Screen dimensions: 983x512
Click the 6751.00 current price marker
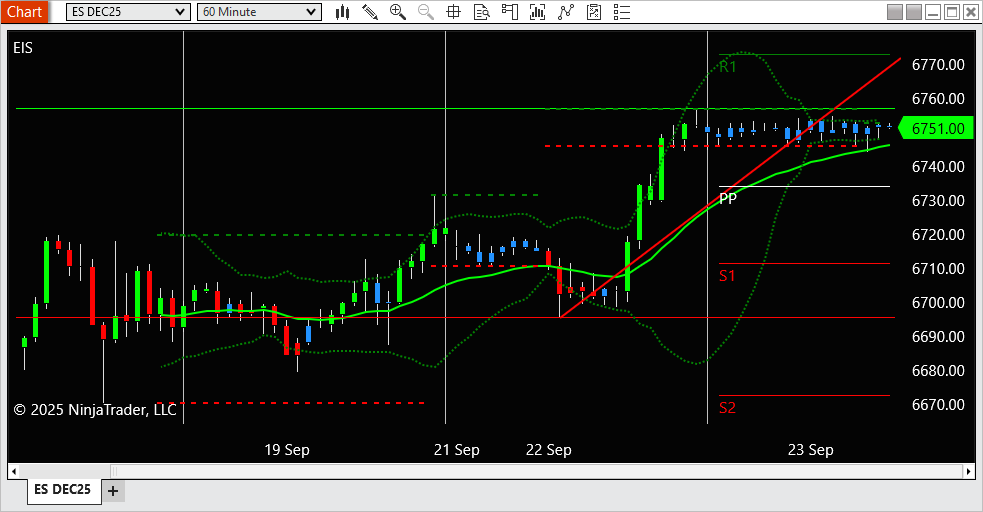click(936, 128)
